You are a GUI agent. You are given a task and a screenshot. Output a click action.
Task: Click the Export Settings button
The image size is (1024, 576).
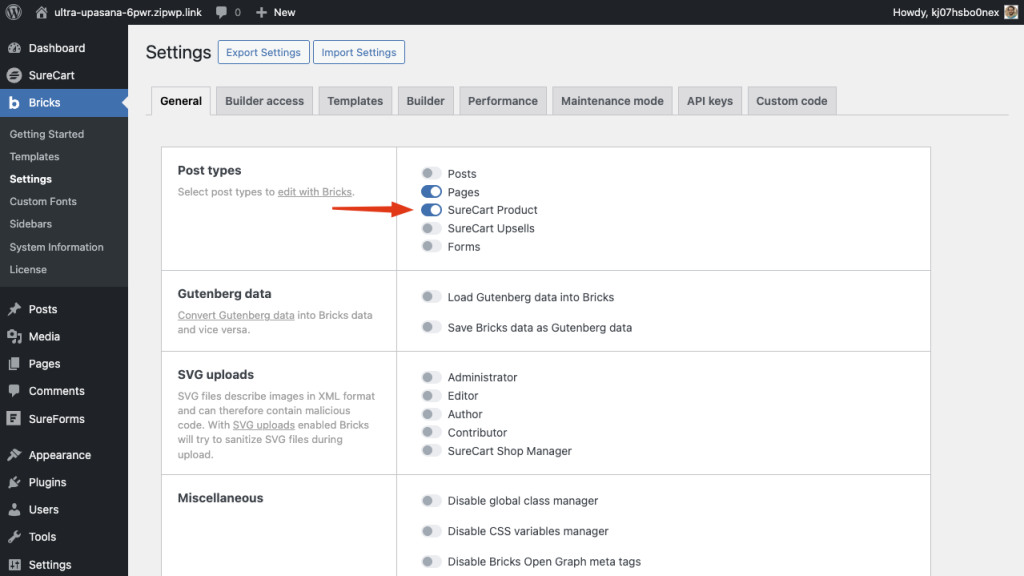tap(263, 53)
